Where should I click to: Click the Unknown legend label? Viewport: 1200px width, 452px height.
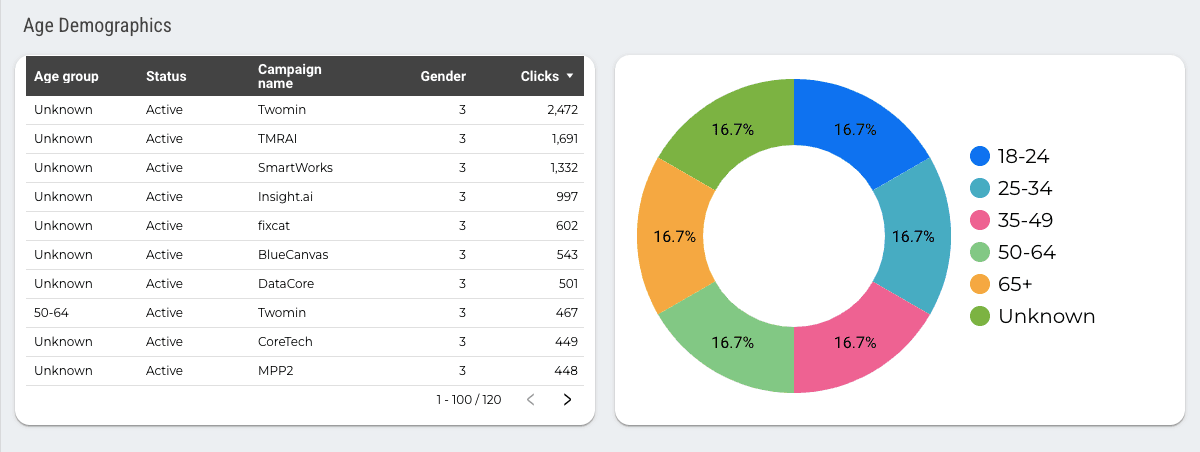tap(1047, 316)
